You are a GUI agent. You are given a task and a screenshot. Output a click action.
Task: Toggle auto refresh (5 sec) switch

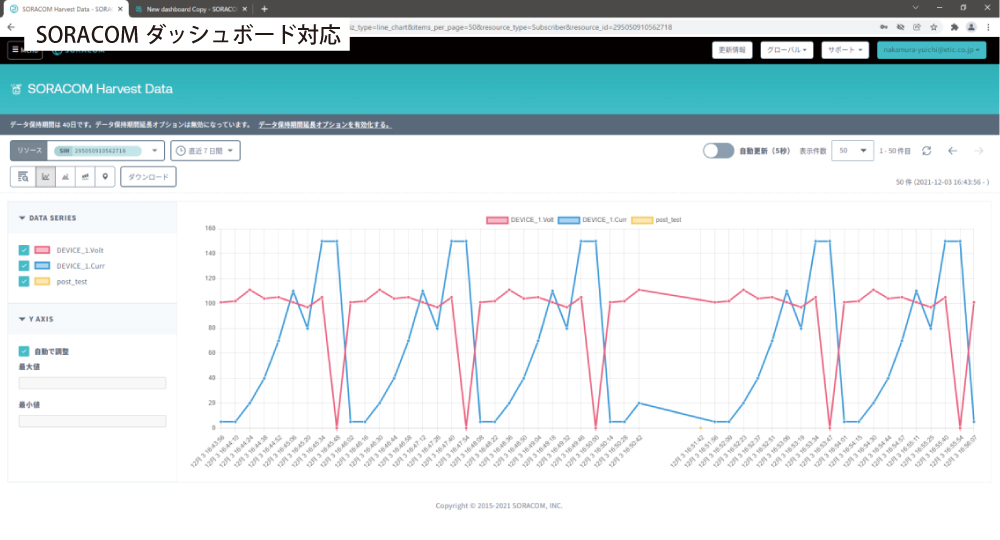coord(718,151)
